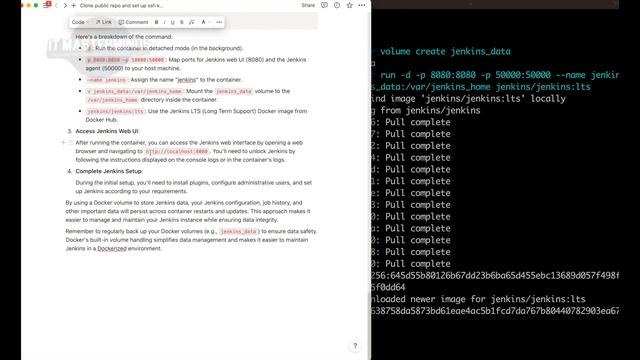Screen dimensions: 640x360
Task: Click the add-block plus handle beside 'After running the container' paragraph
Action: (x=63, y=142)
